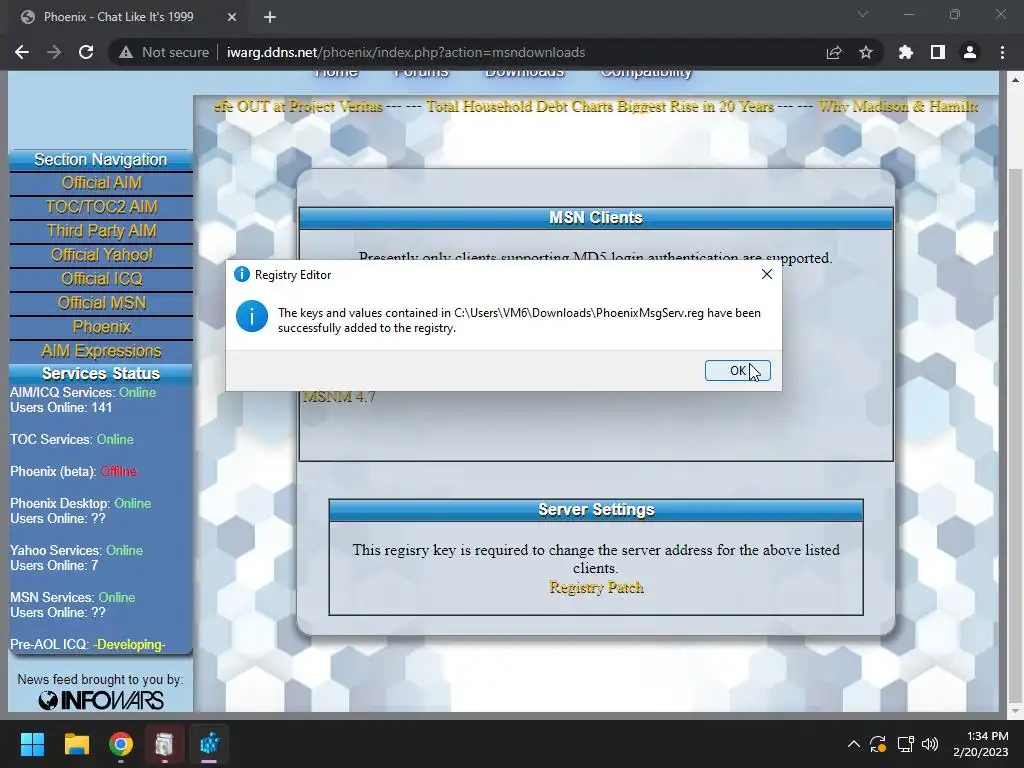Image resolution: width=1024 pixels, height=768 pixels.
Task: Click the Section Navigation header
Action: pyautogui.click(x=101, y=160)
